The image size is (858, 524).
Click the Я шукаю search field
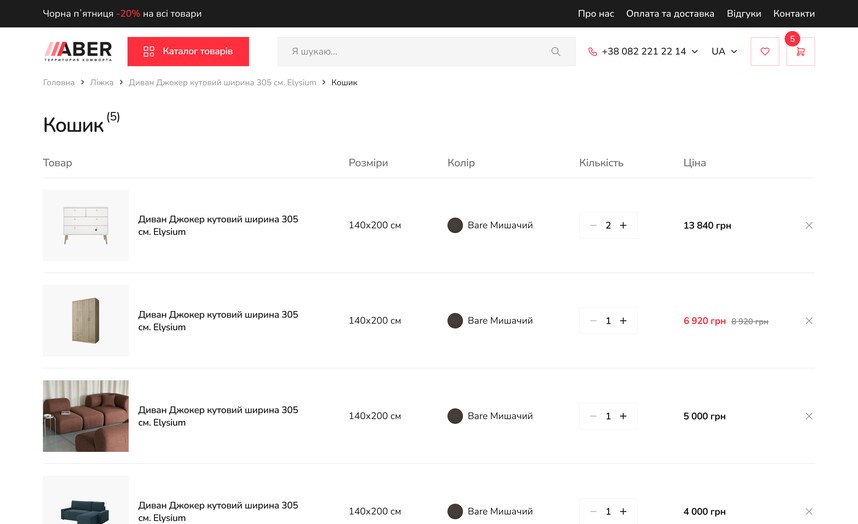pyautogui.click(x=426, y=51)
